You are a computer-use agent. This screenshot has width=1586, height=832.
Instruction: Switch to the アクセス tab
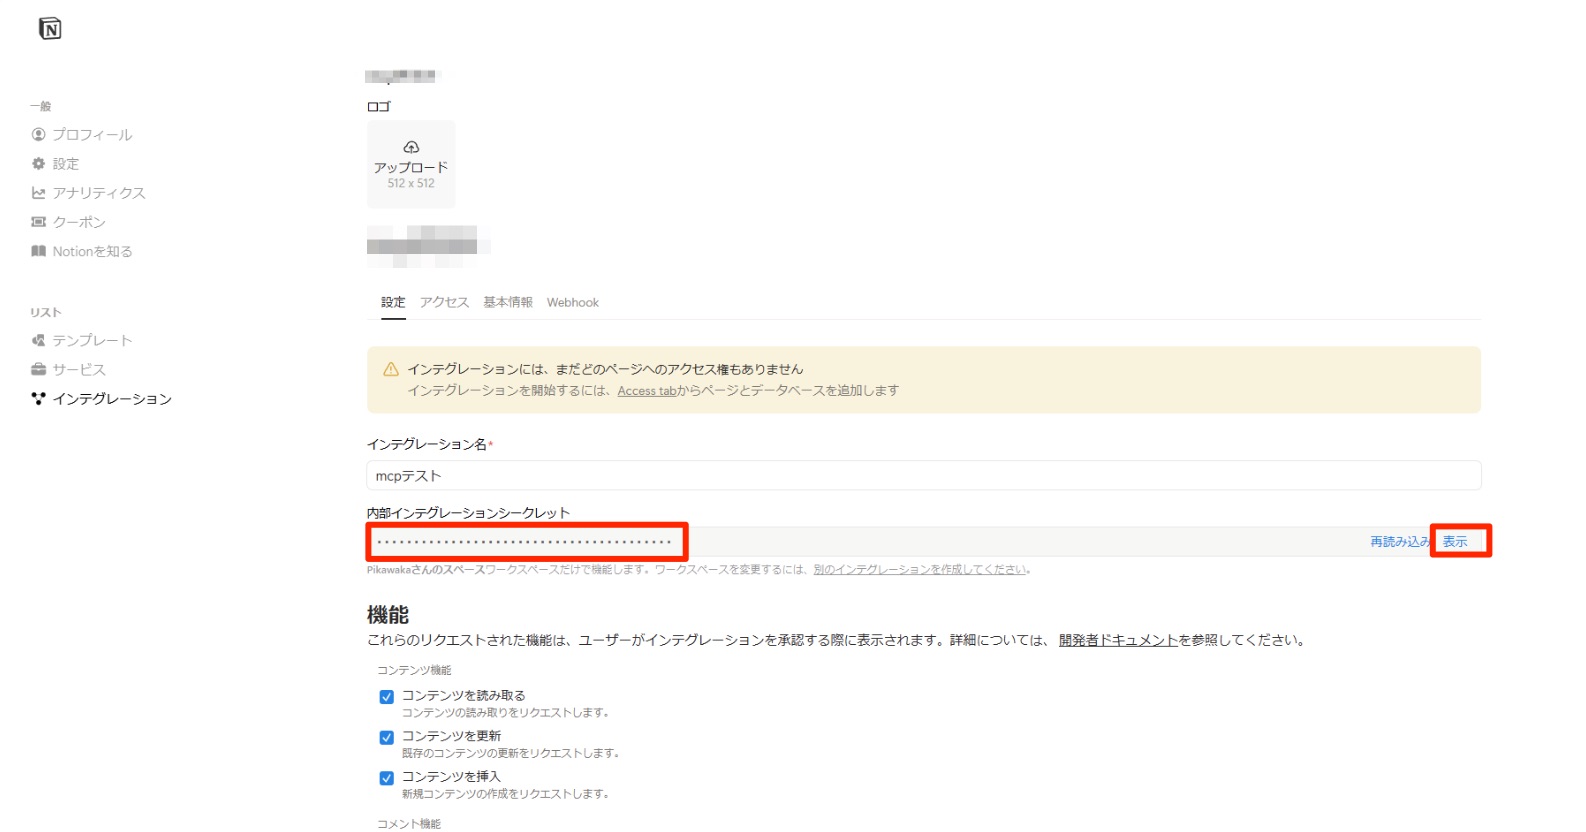pos(444,302)
